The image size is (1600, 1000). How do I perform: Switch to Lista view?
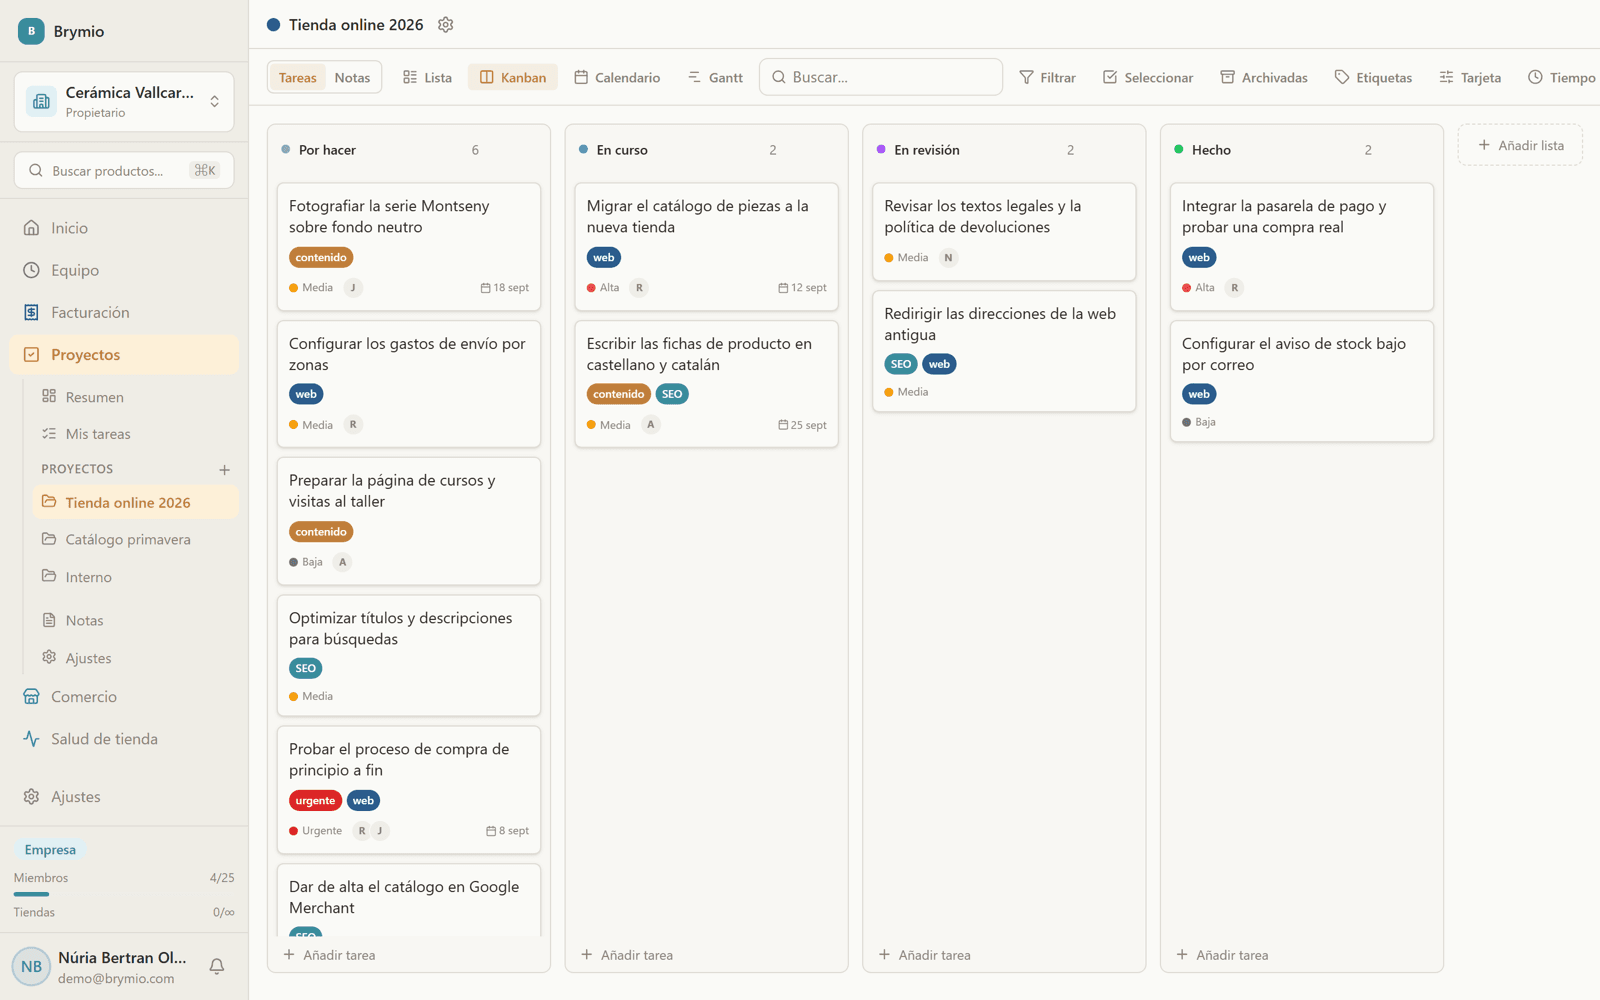click(427, 77)
